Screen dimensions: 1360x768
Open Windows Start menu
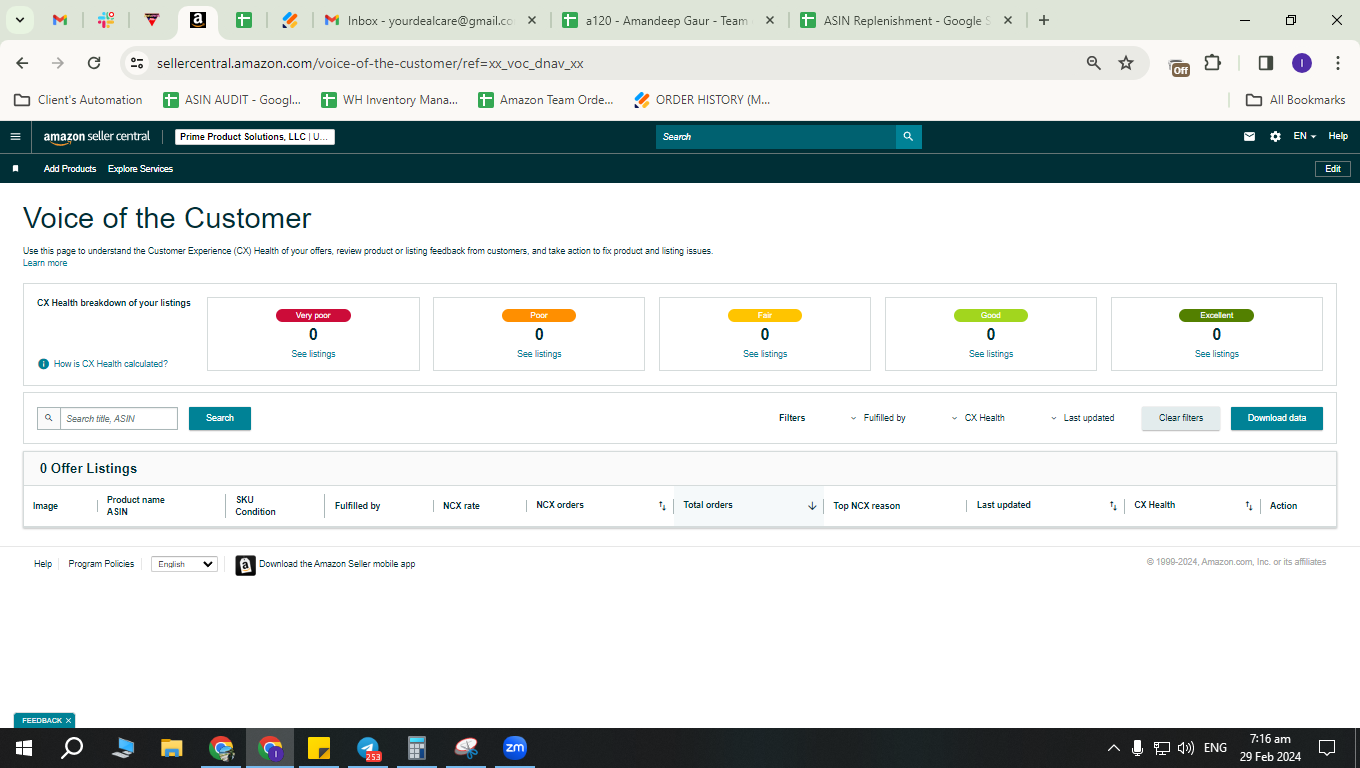[x=24, y=748]
